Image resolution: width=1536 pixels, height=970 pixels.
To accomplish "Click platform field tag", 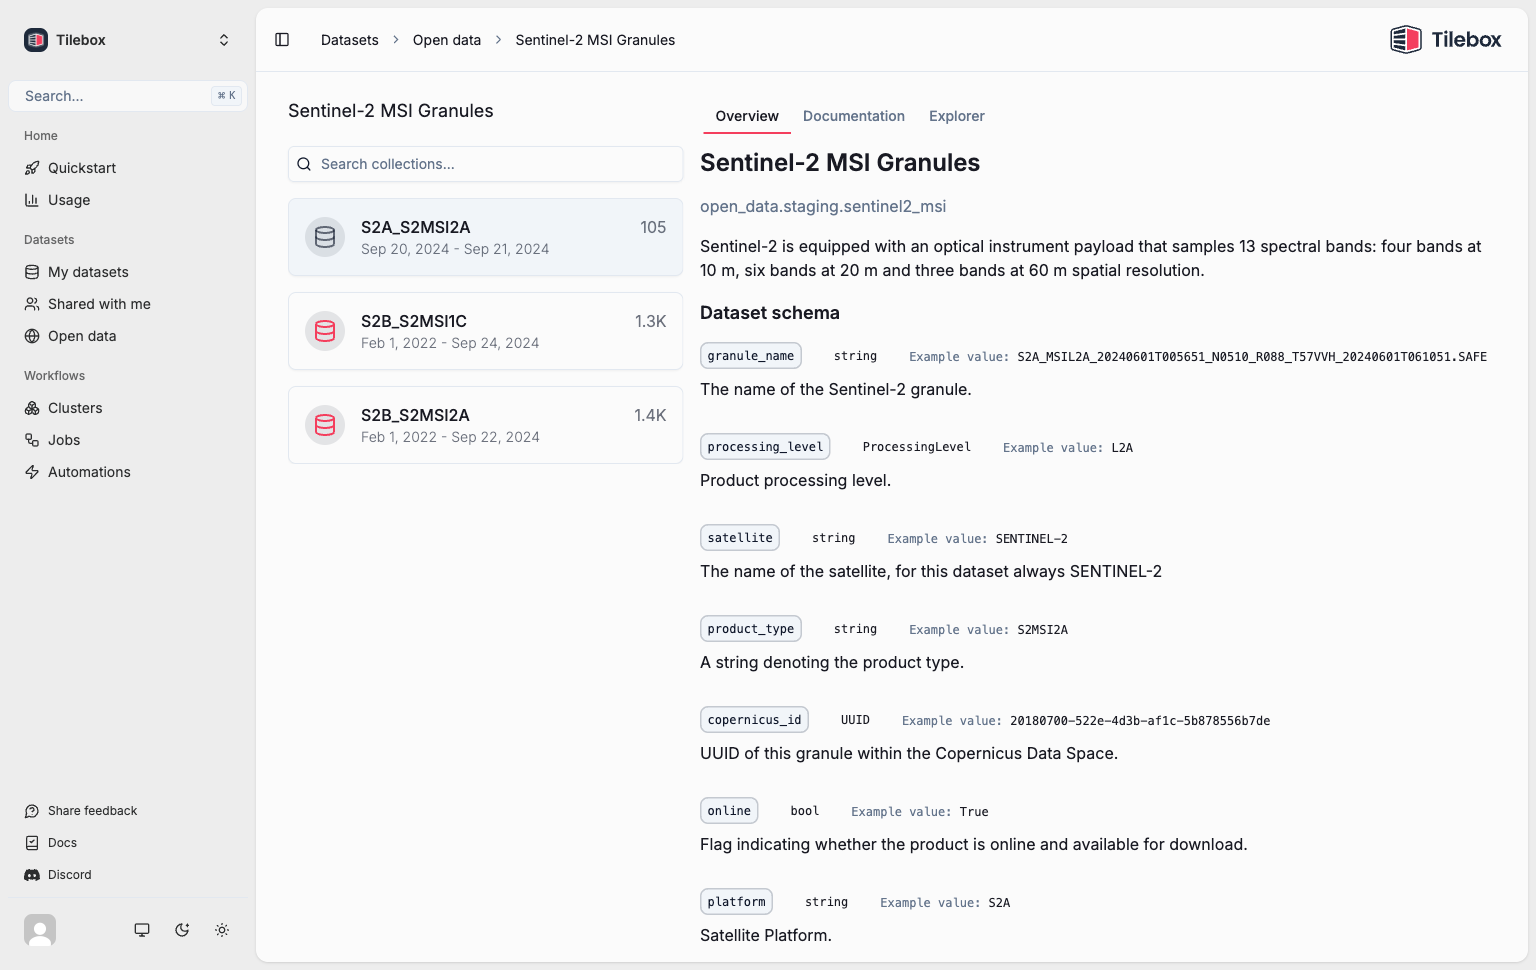I will pyautogui.click(x=736, y=902).
